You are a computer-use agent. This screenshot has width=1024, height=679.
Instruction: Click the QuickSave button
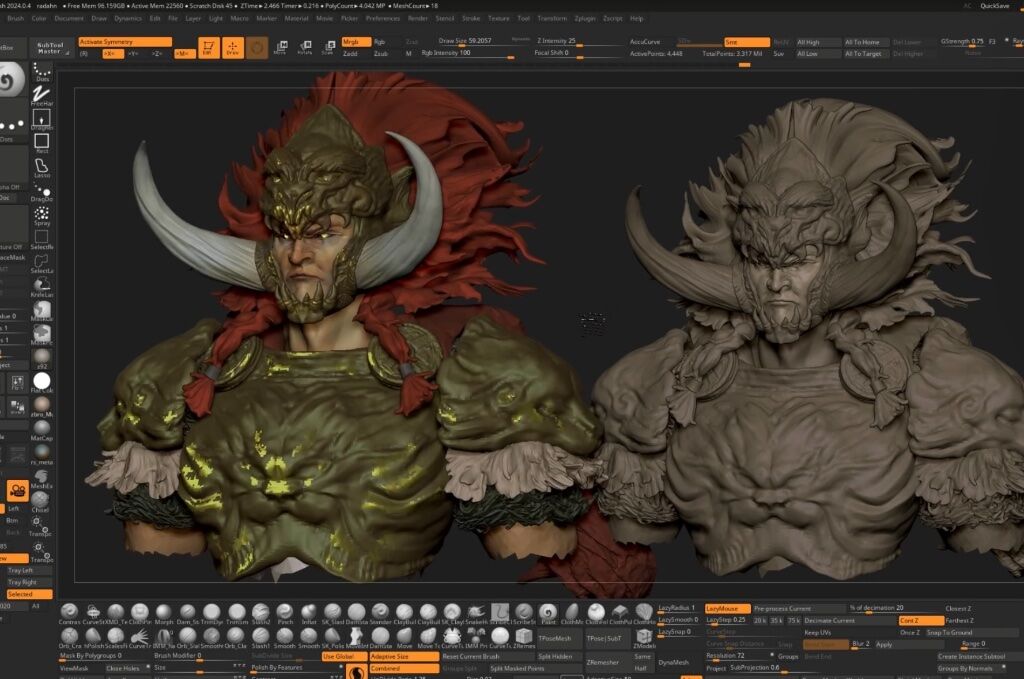994,6
